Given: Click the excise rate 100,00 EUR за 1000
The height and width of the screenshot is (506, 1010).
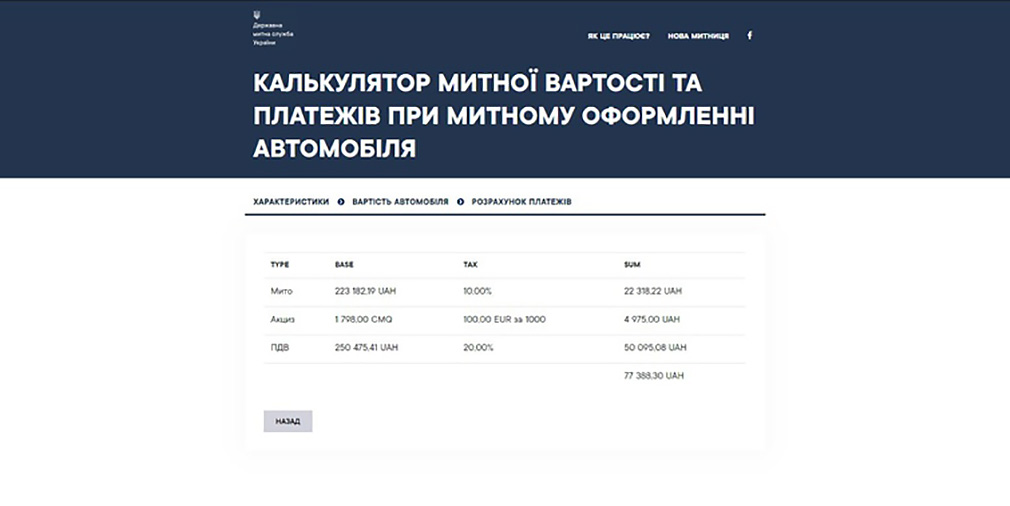Looking at the screenshot, I should (504, 319).
